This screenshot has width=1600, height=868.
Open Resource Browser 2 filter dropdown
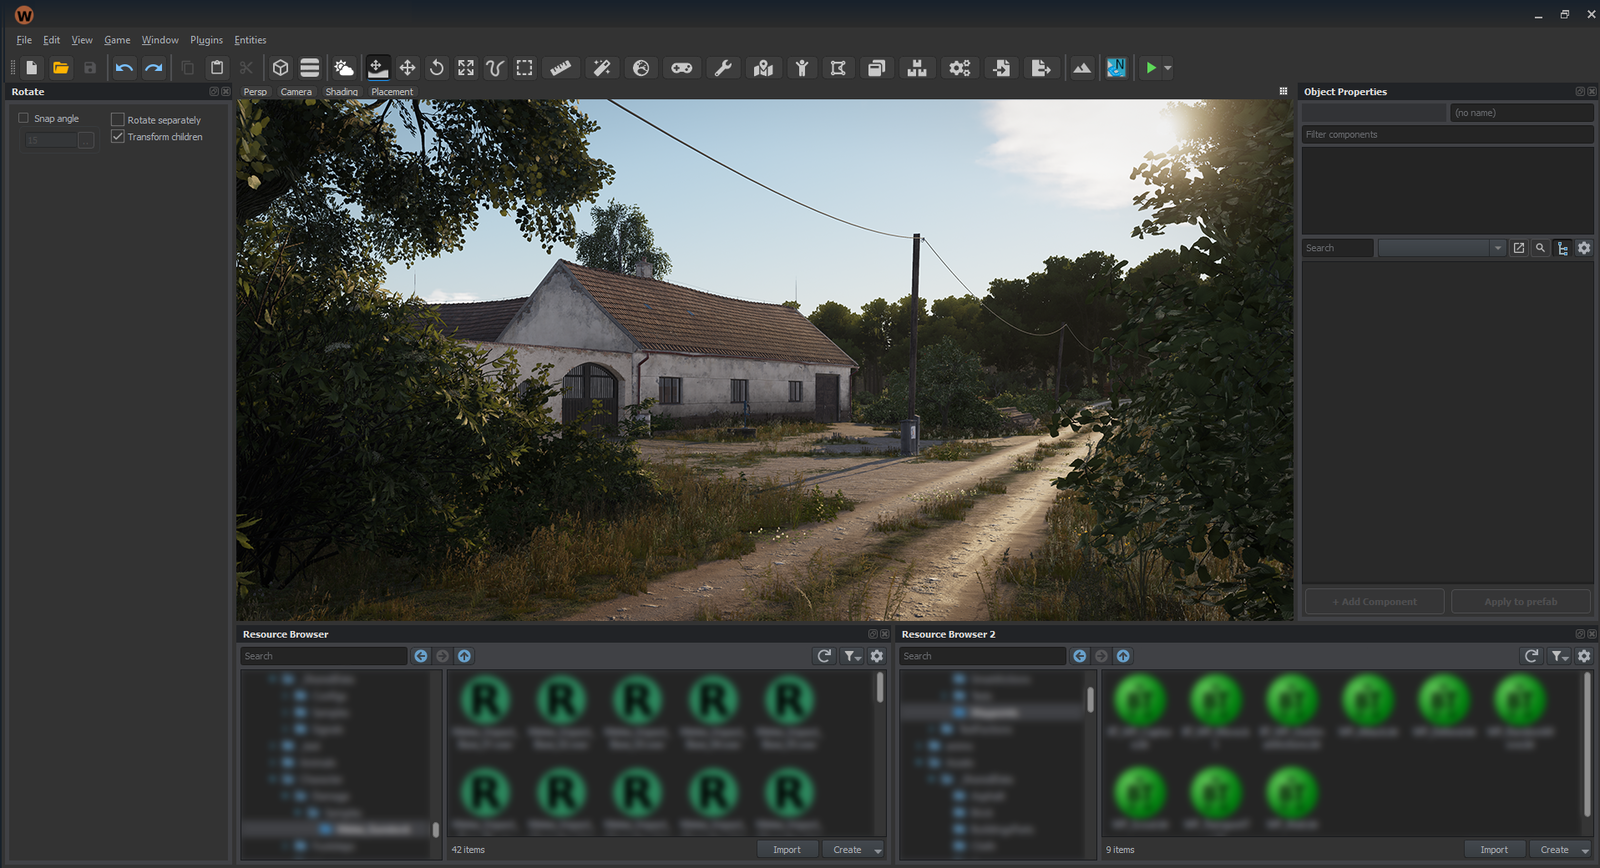[1559, 656]
